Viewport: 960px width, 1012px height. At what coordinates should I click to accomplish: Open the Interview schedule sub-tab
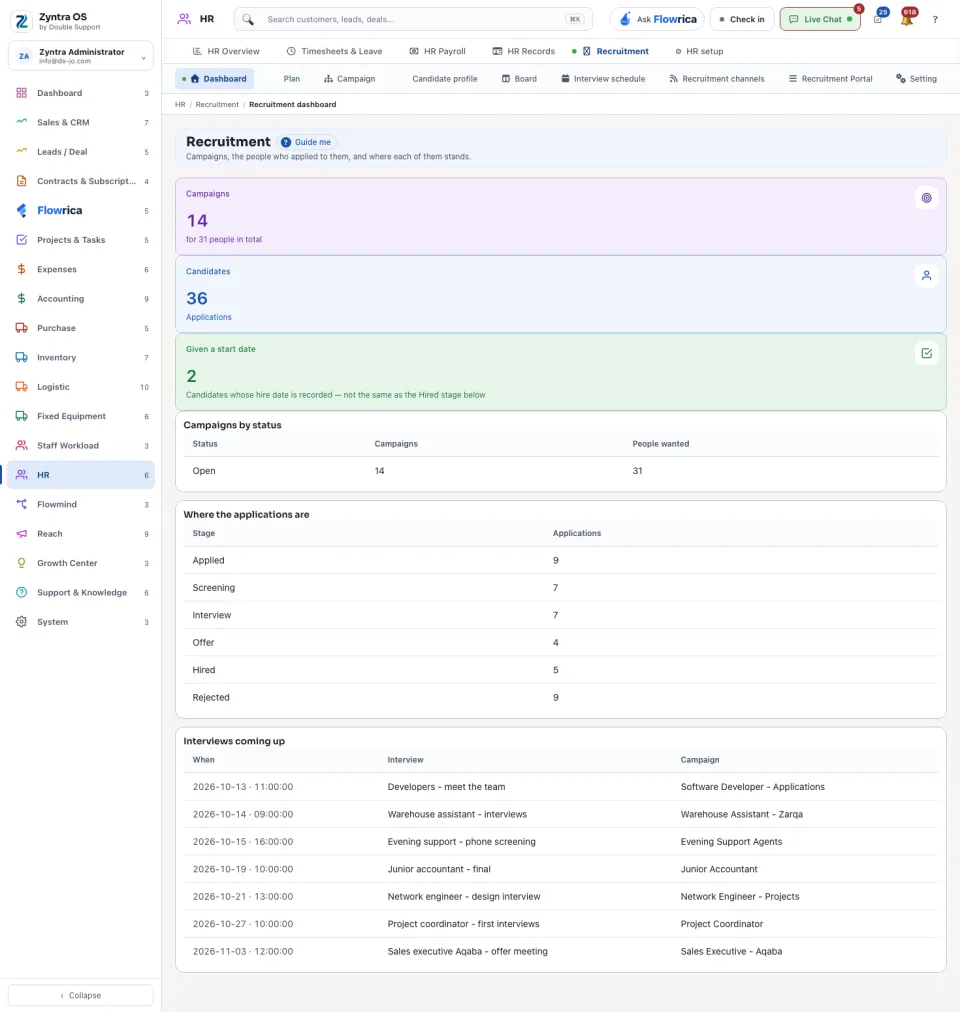coord(603,79)
